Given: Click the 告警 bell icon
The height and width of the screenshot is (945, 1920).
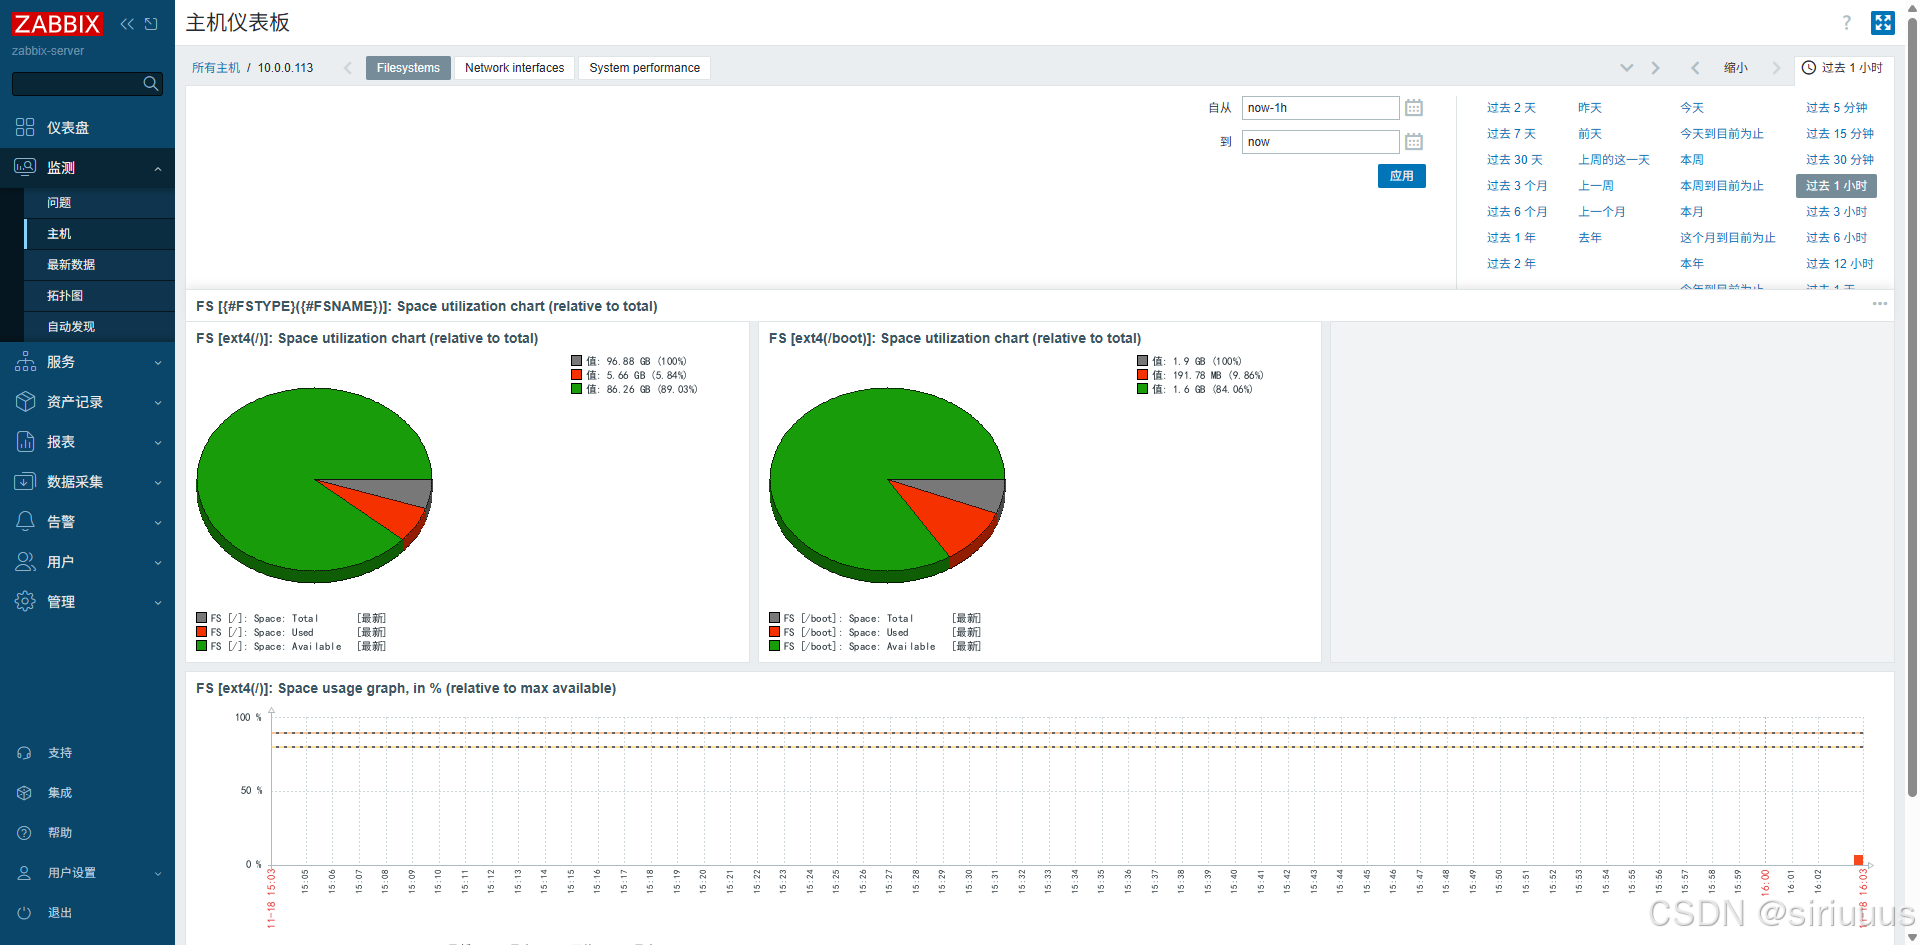Looking at the screenshot, I should (25, 521).
